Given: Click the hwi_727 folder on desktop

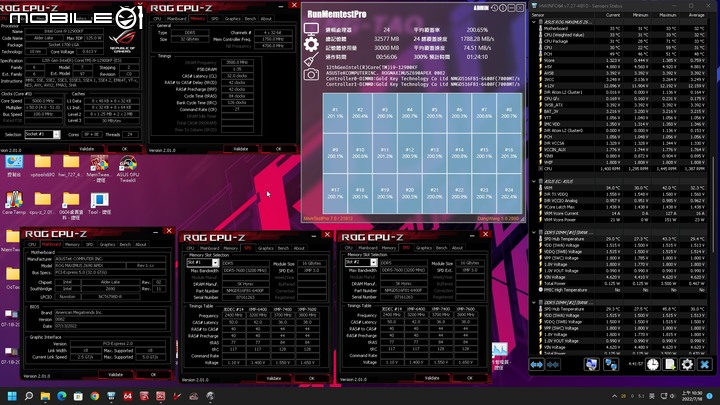Looking at the screenshot, I should coord(71,166).
